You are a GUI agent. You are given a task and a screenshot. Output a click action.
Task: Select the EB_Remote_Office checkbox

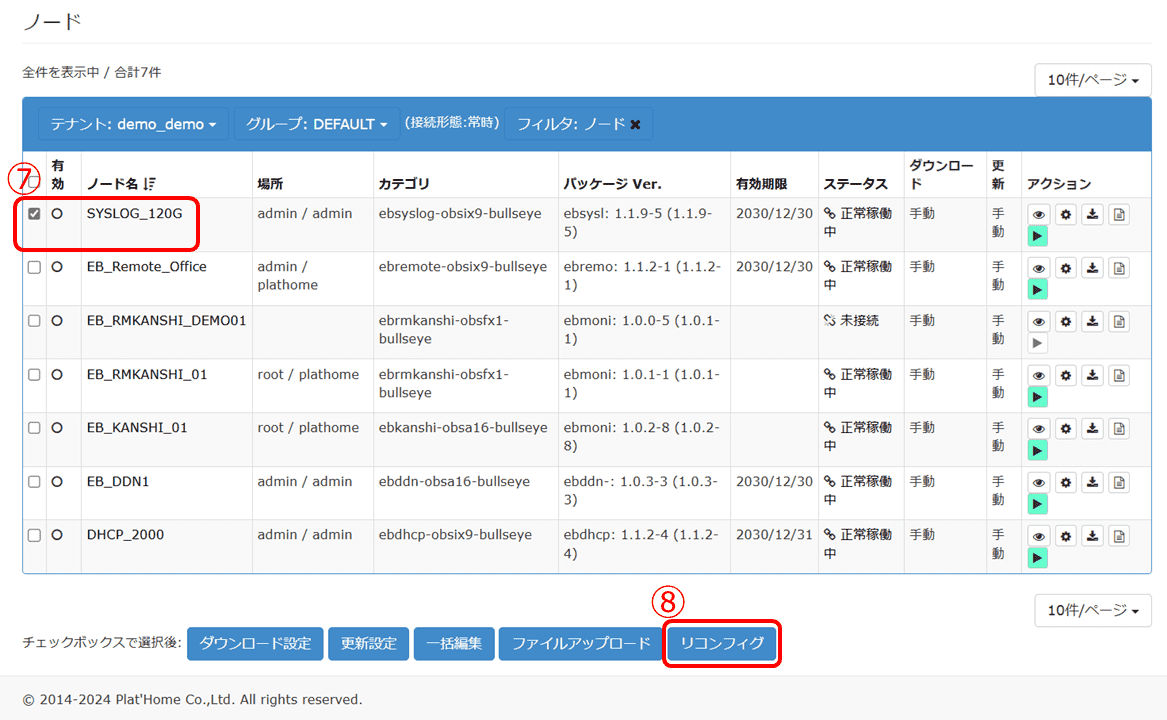click(33, 266)
